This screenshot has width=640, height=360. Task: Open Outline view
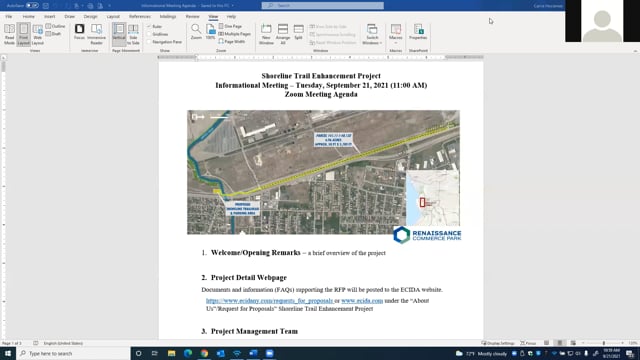[56, 26]
